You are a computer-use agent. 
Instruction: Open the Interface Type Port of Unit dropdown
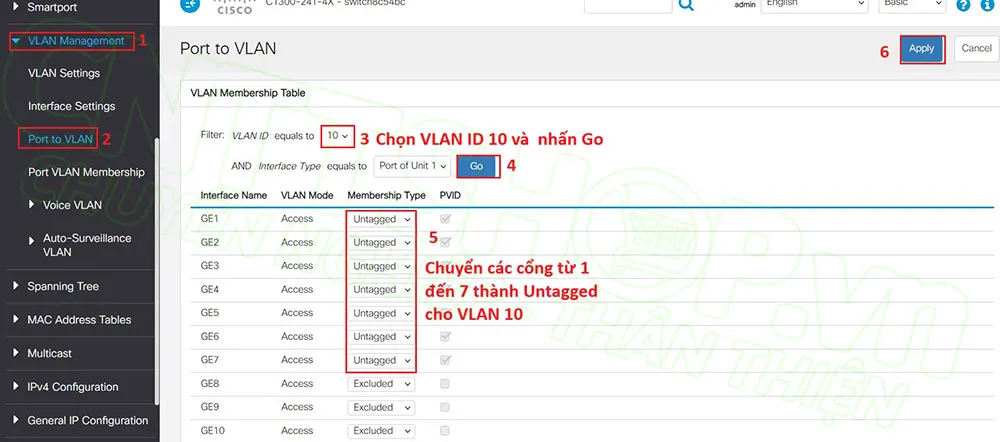[413, 166]
